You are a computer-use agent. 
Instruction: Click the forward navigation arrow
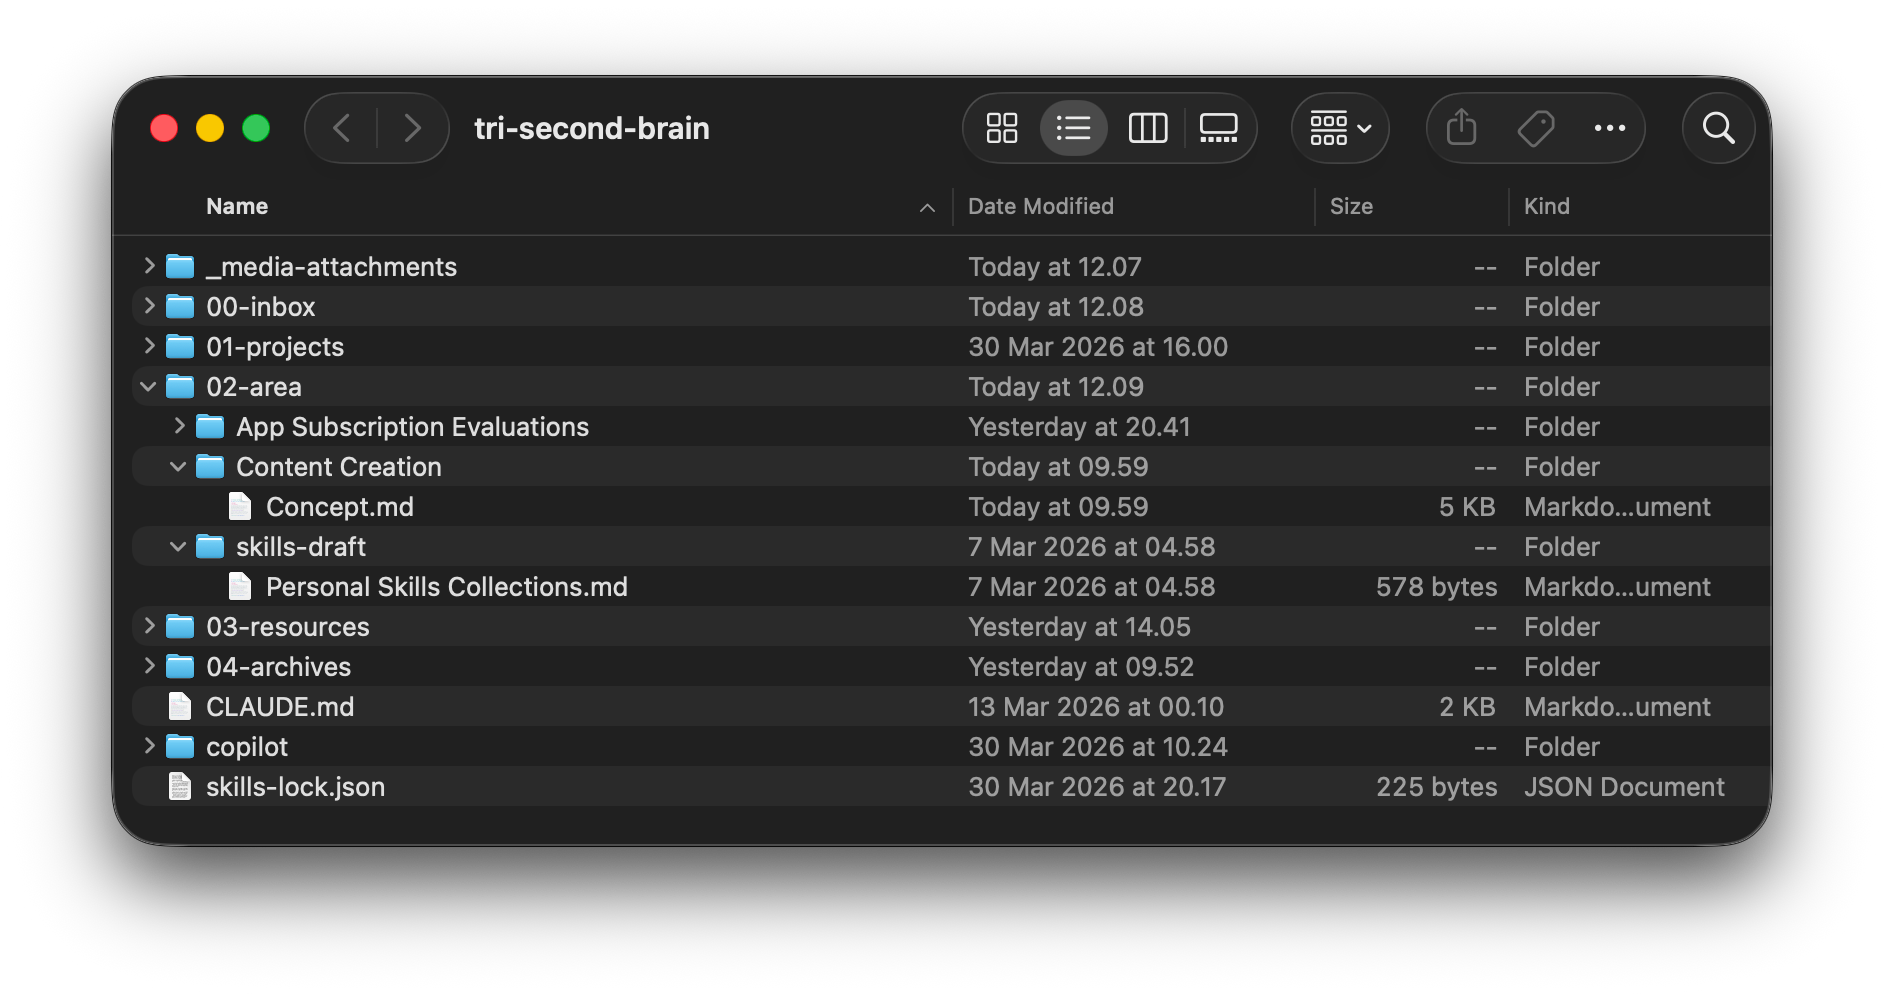(x=413, y=128)
